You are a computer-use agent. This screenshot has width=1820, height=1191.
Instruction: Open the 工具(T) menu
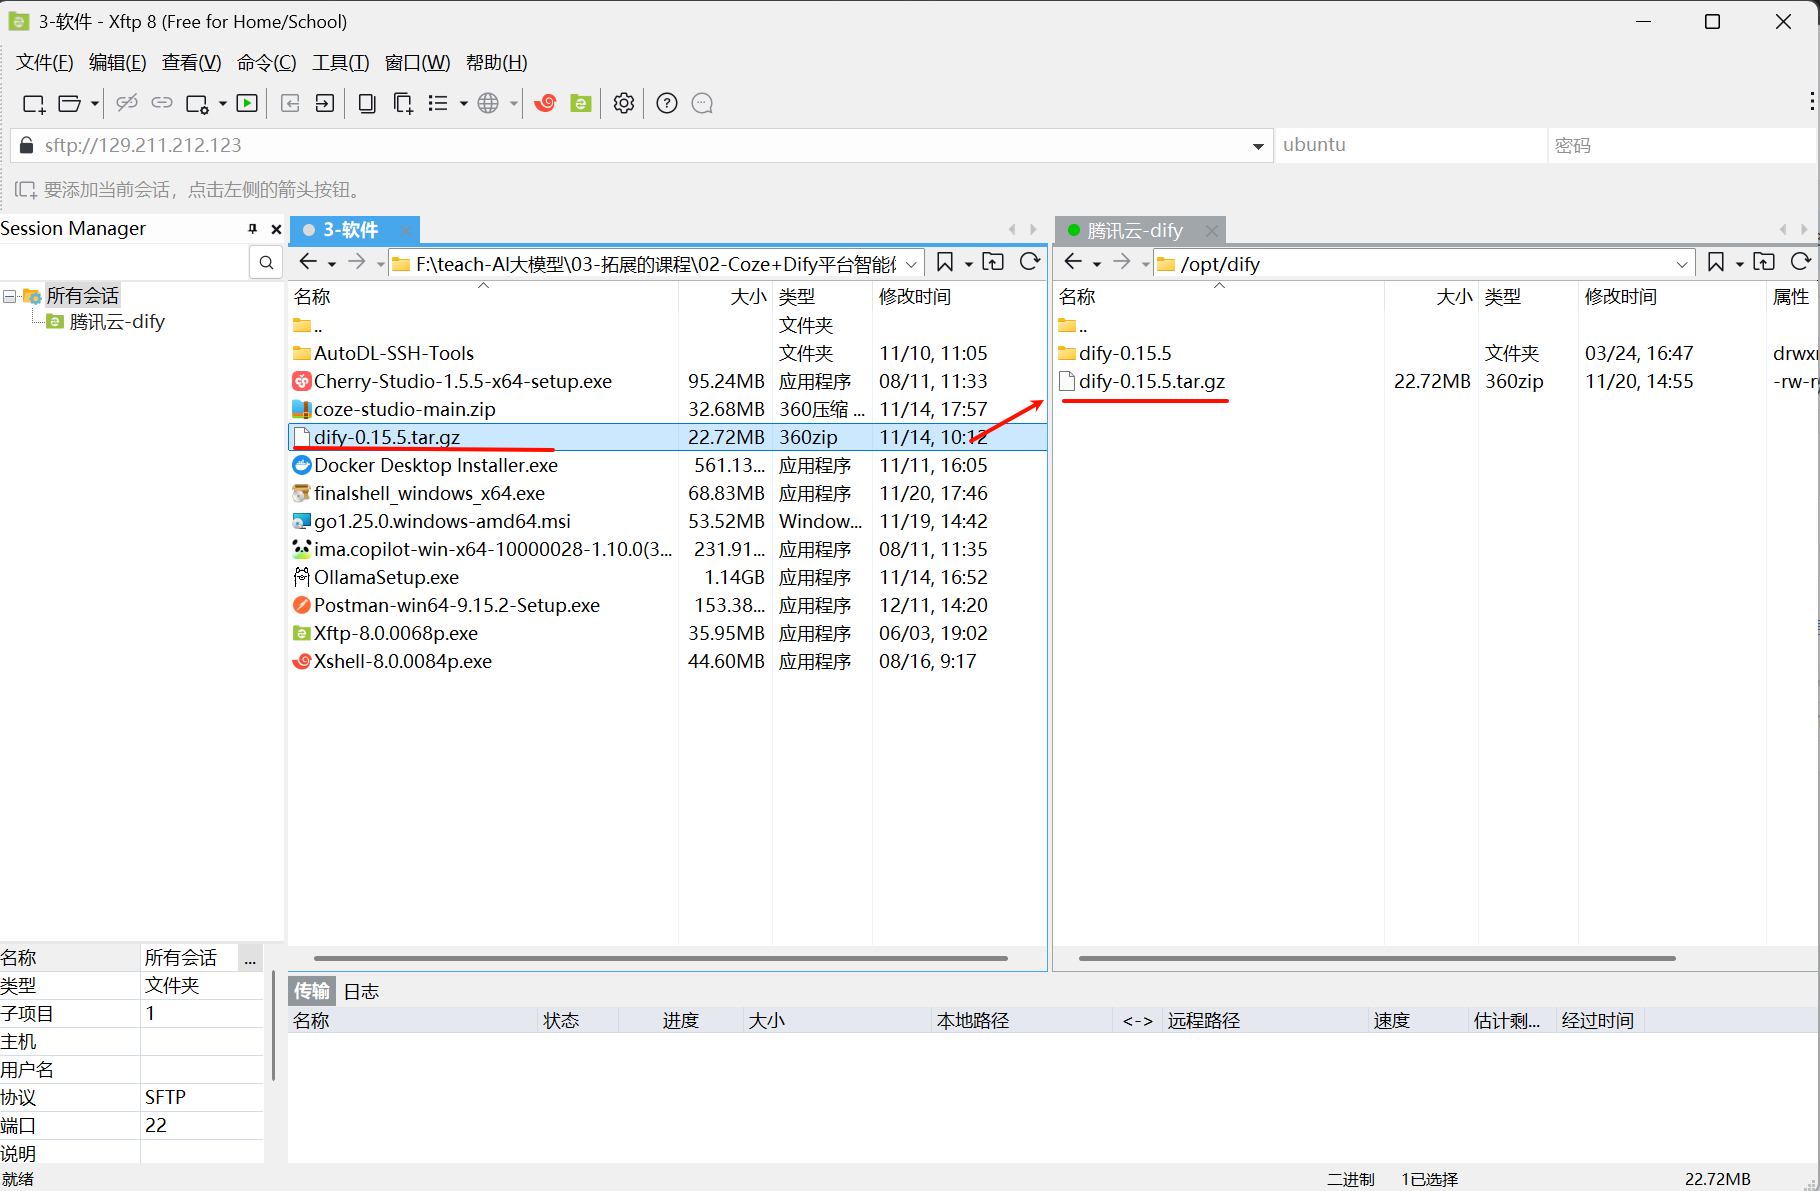tap(341, 62)
